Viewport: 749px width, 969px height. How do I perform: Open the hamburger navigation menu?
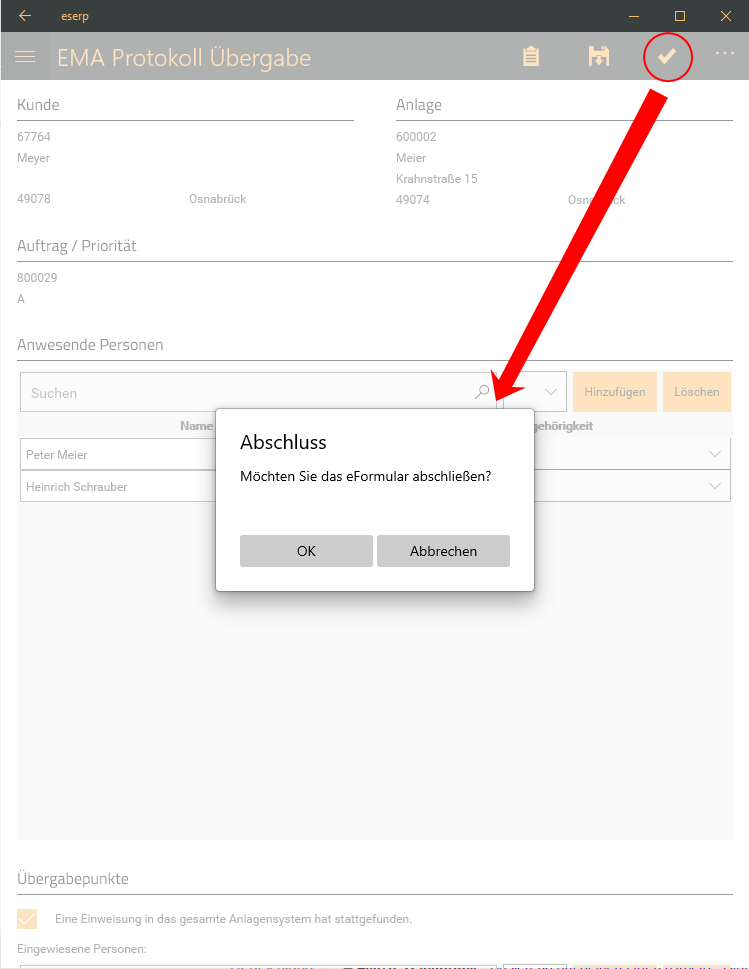click(25, 57)
